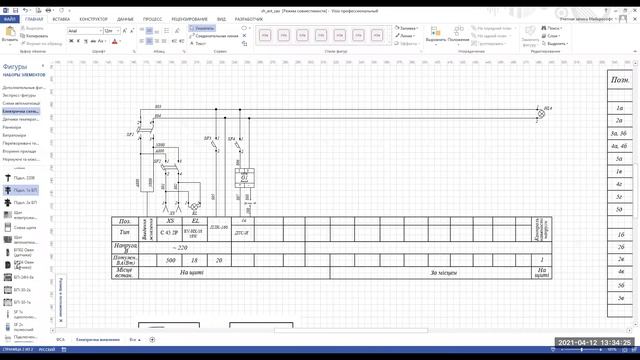The height and width of the screenshot is (360, 640).
Task: Click Вырезать (cut) in clipboard group
Action: click(x=31, y=28)
